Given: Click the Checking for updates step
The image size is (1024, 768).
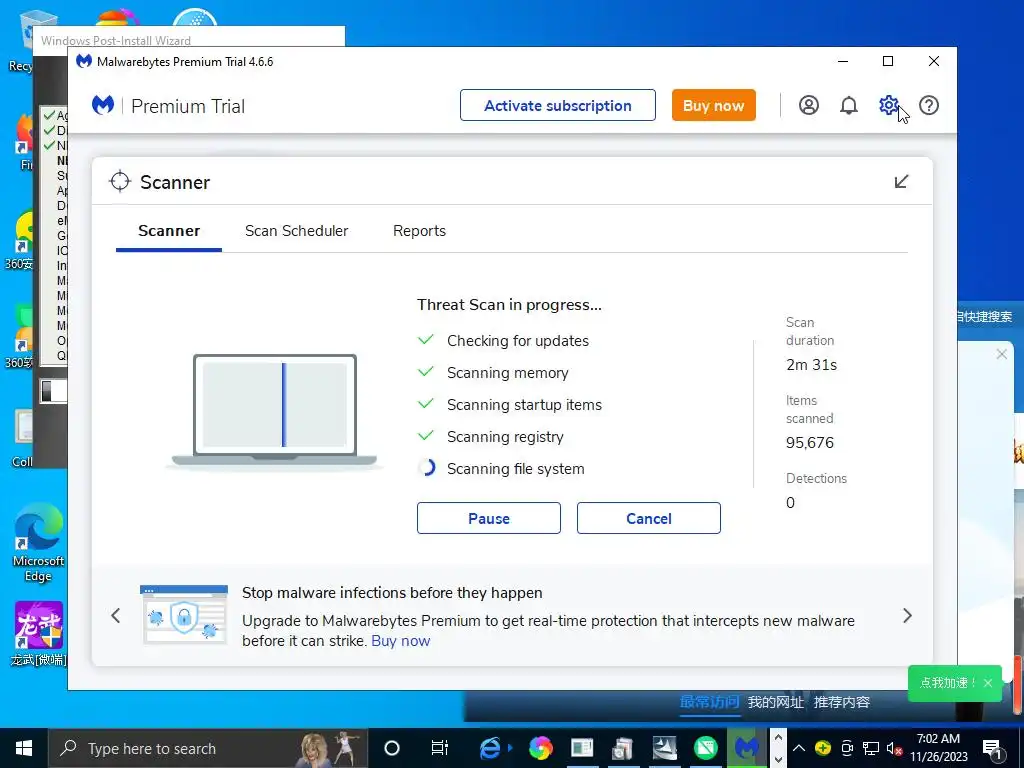Looking at the screenshot, I should pos(518,340).
